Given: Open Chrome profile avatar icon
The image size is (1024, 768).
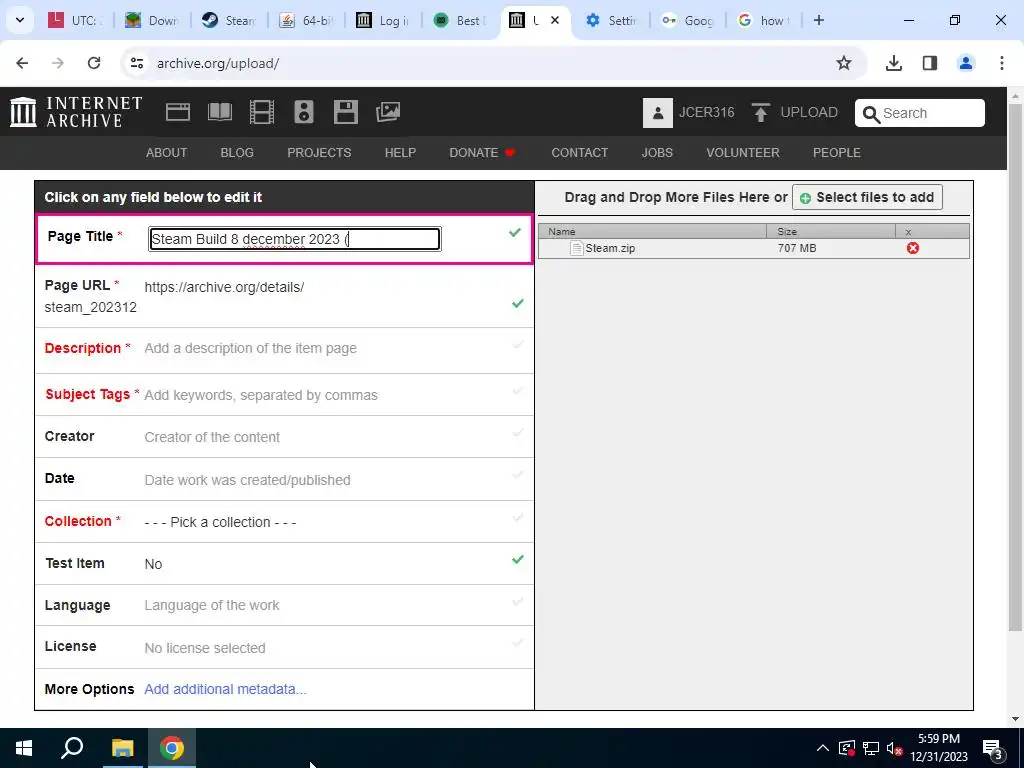Looking at the screenshot, I should [965, 63].
